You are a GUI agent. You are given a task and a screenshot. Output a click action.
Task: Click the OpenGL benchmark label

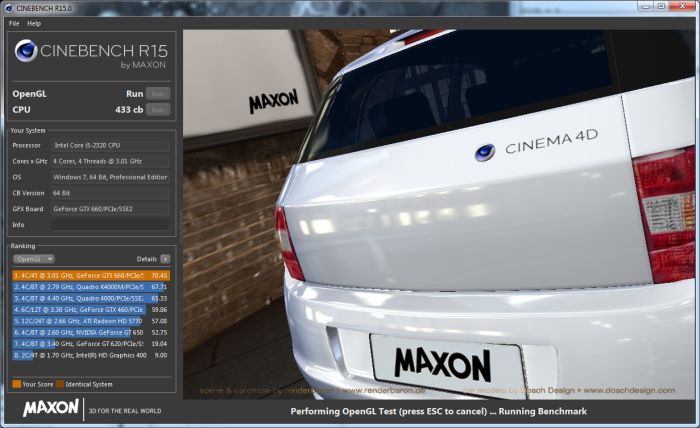click(x=29, y=94)
